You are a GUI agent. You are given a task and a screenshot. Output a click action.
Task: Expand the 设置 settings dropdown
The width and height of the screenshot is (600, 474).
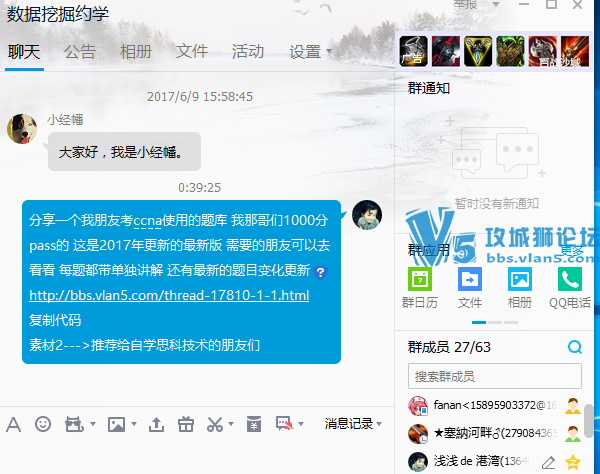pos(310,51)
